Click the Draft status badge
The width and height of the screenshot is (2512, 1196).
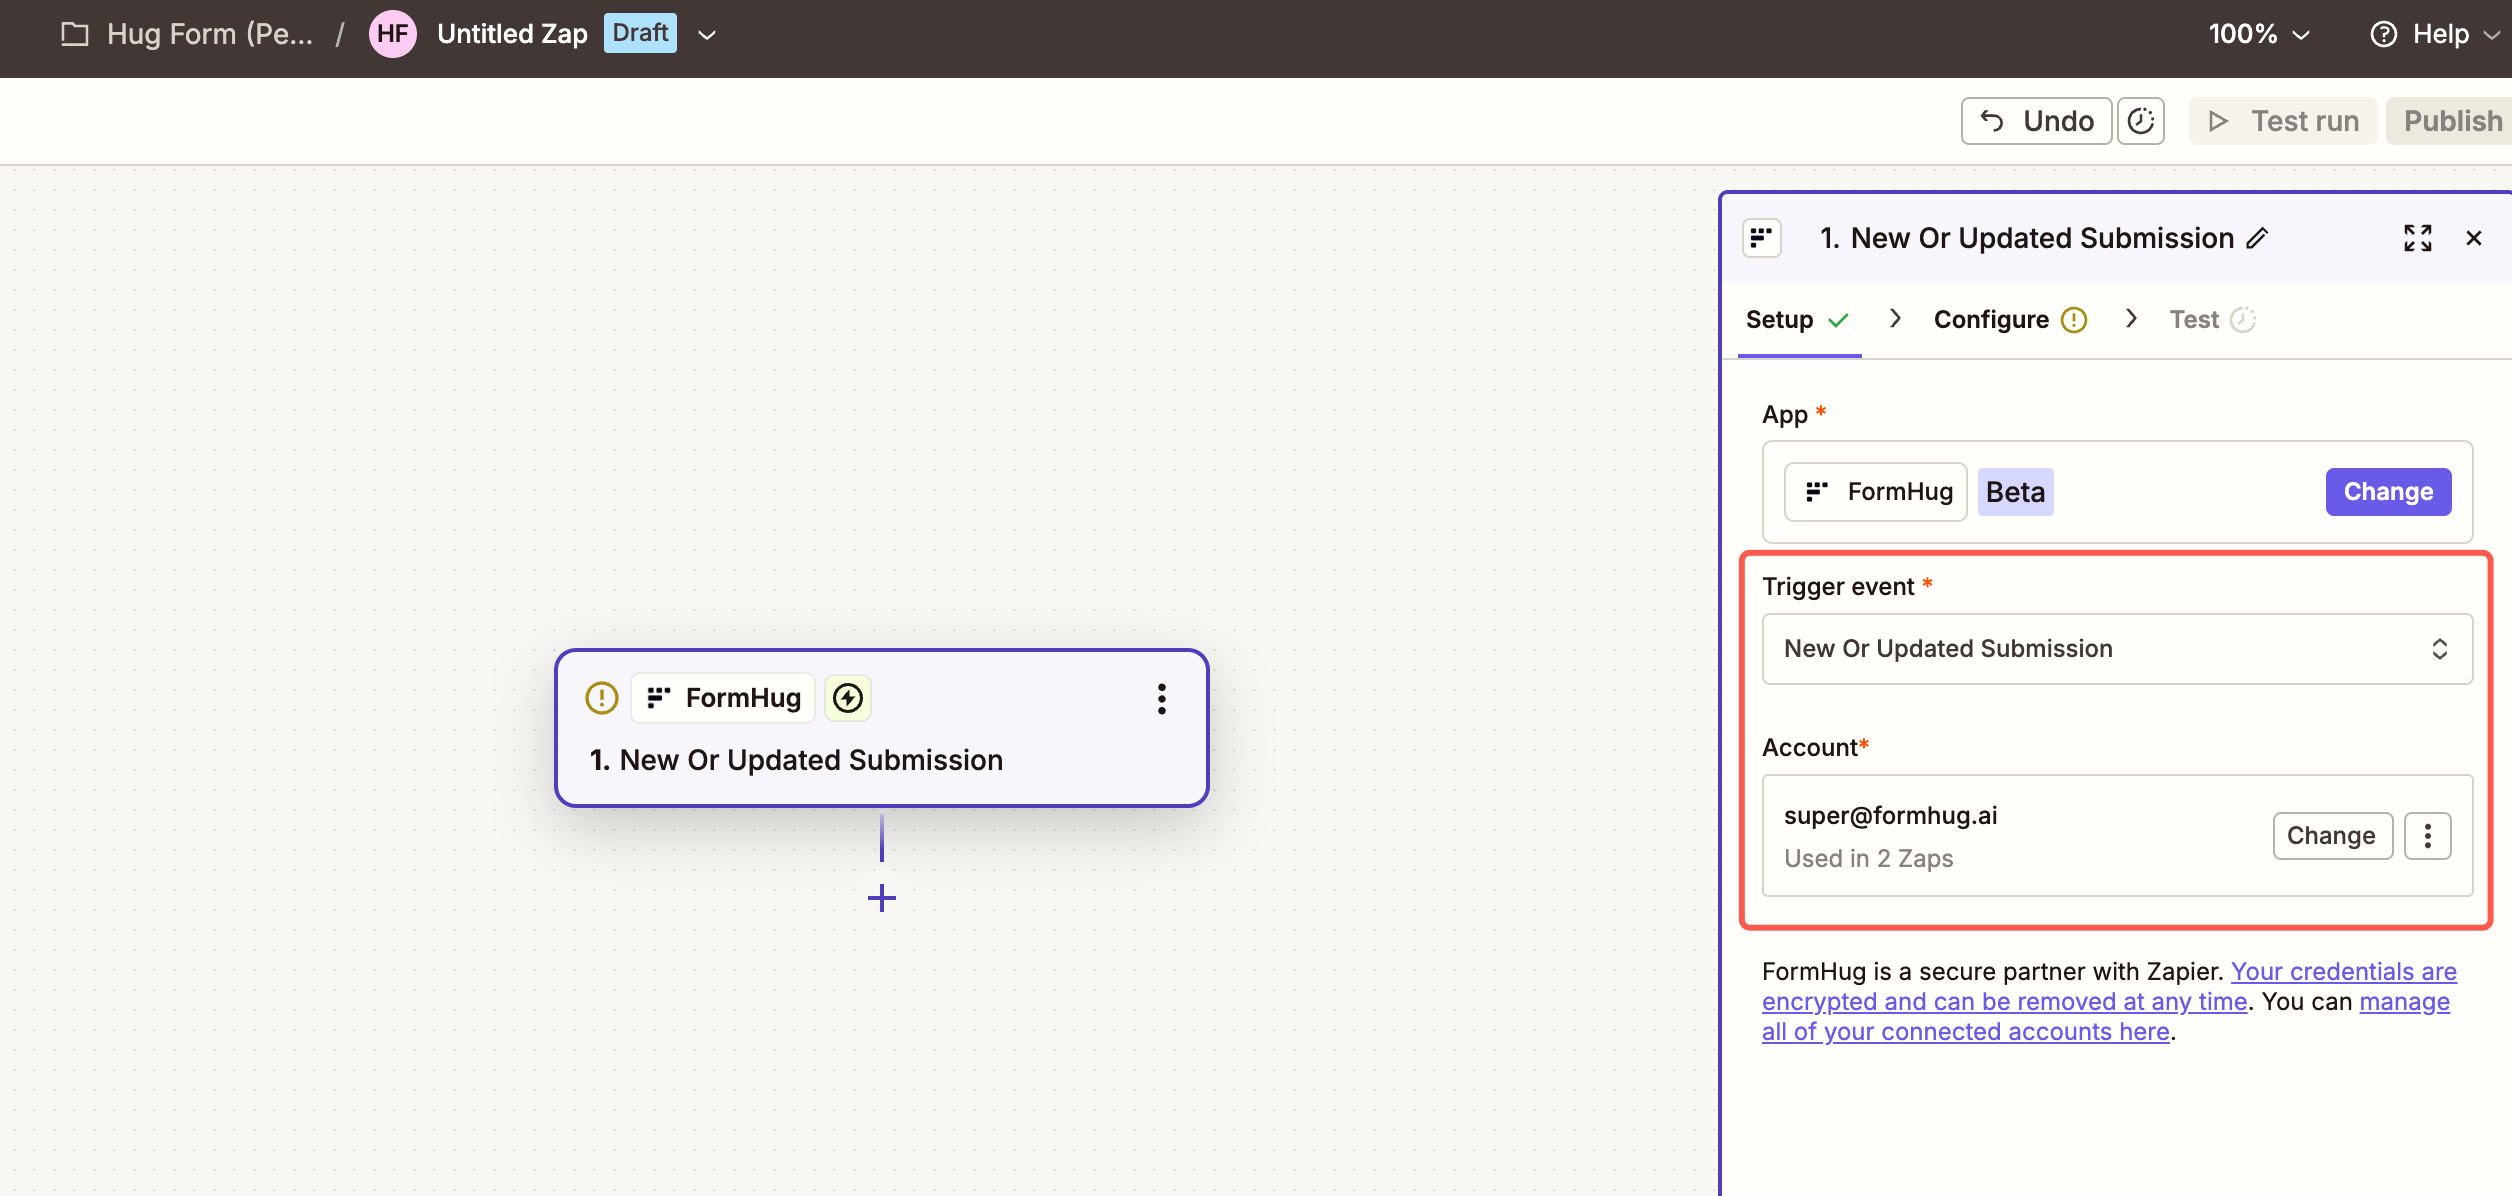coord(640,33)
